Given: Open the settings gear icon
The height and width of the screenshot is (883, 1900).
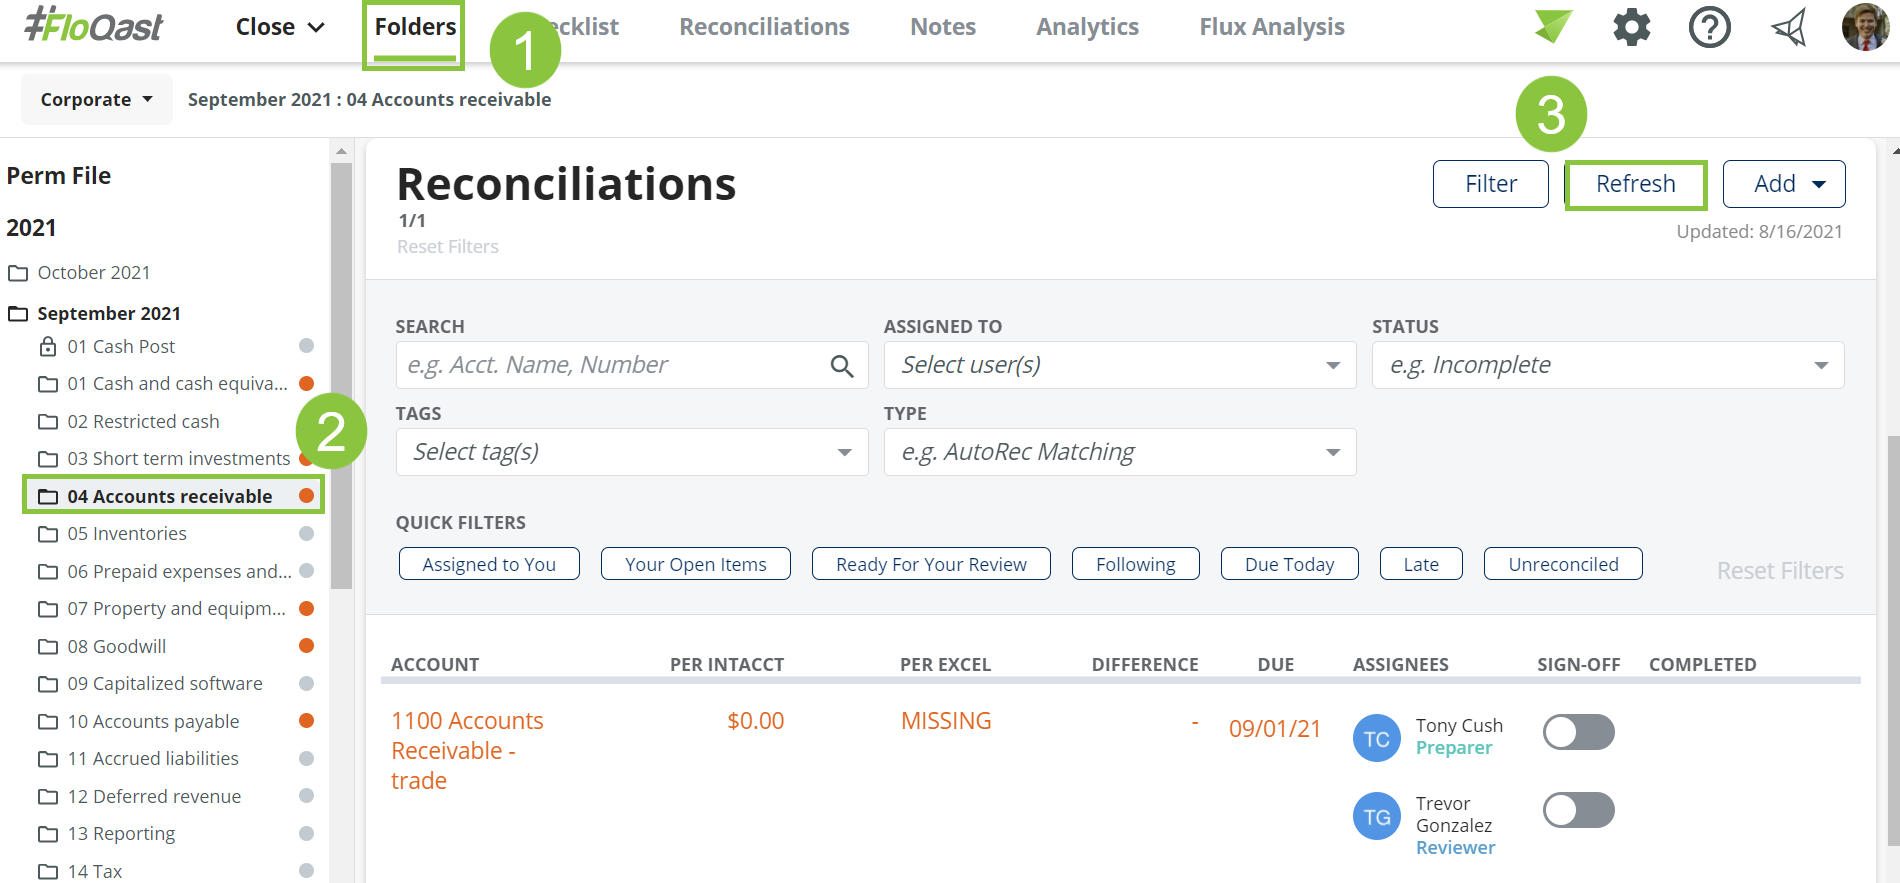Looking at the screenshot, I should pyautogui.click(x=1631, y=27).
